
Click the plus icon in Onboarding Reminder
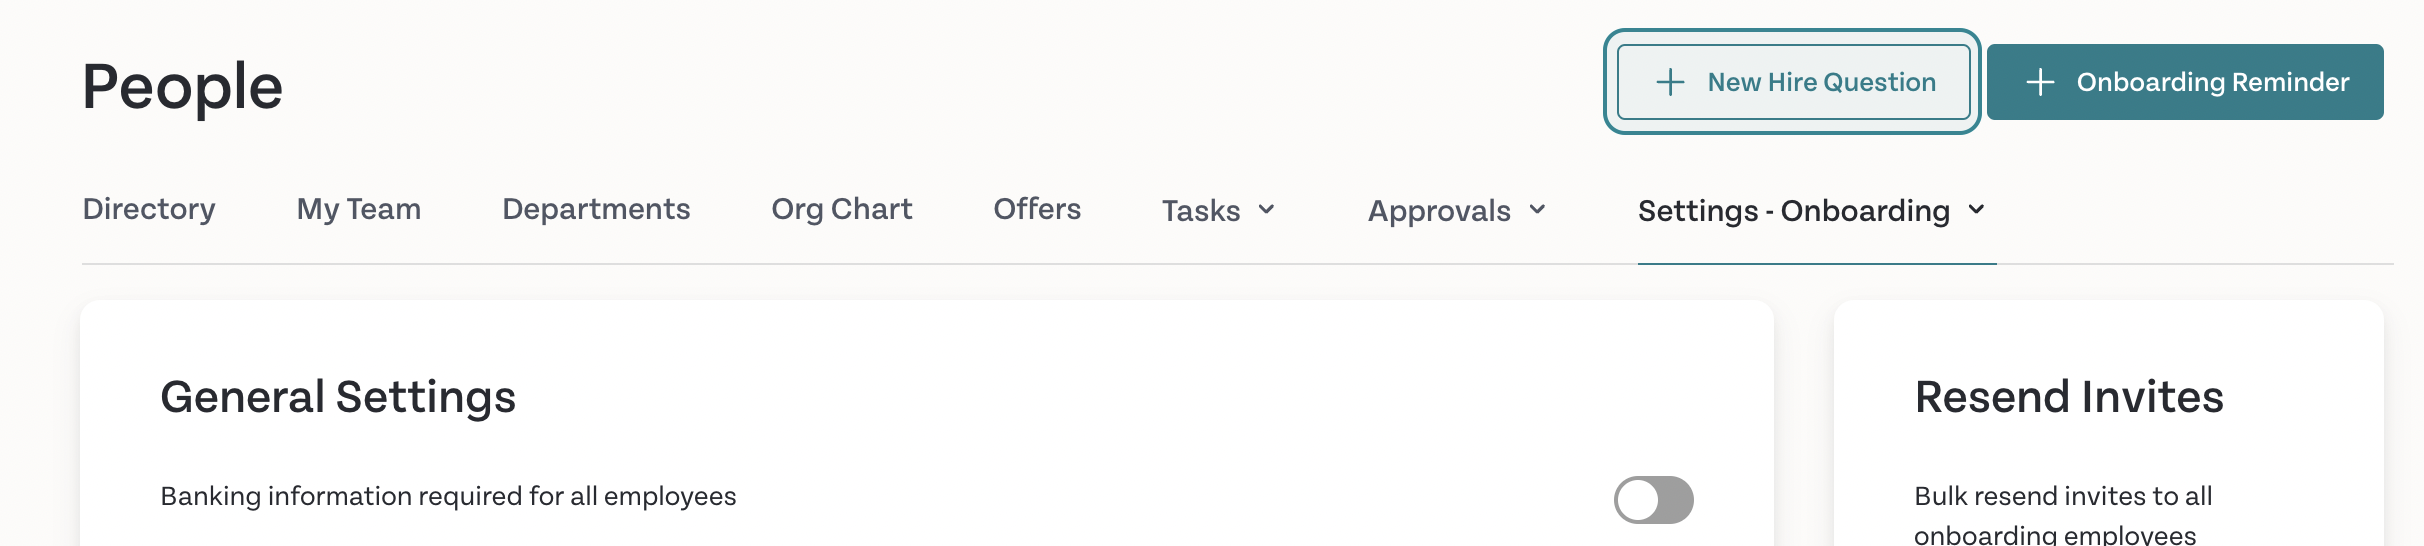tap(2040, 82)
